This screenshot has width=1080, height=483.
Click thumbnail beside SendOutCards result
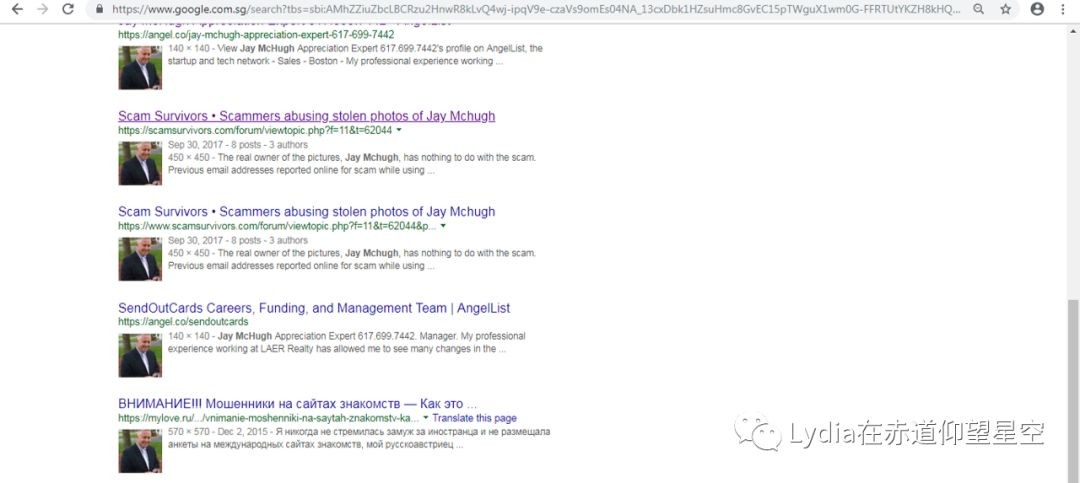tap(140, 355)
